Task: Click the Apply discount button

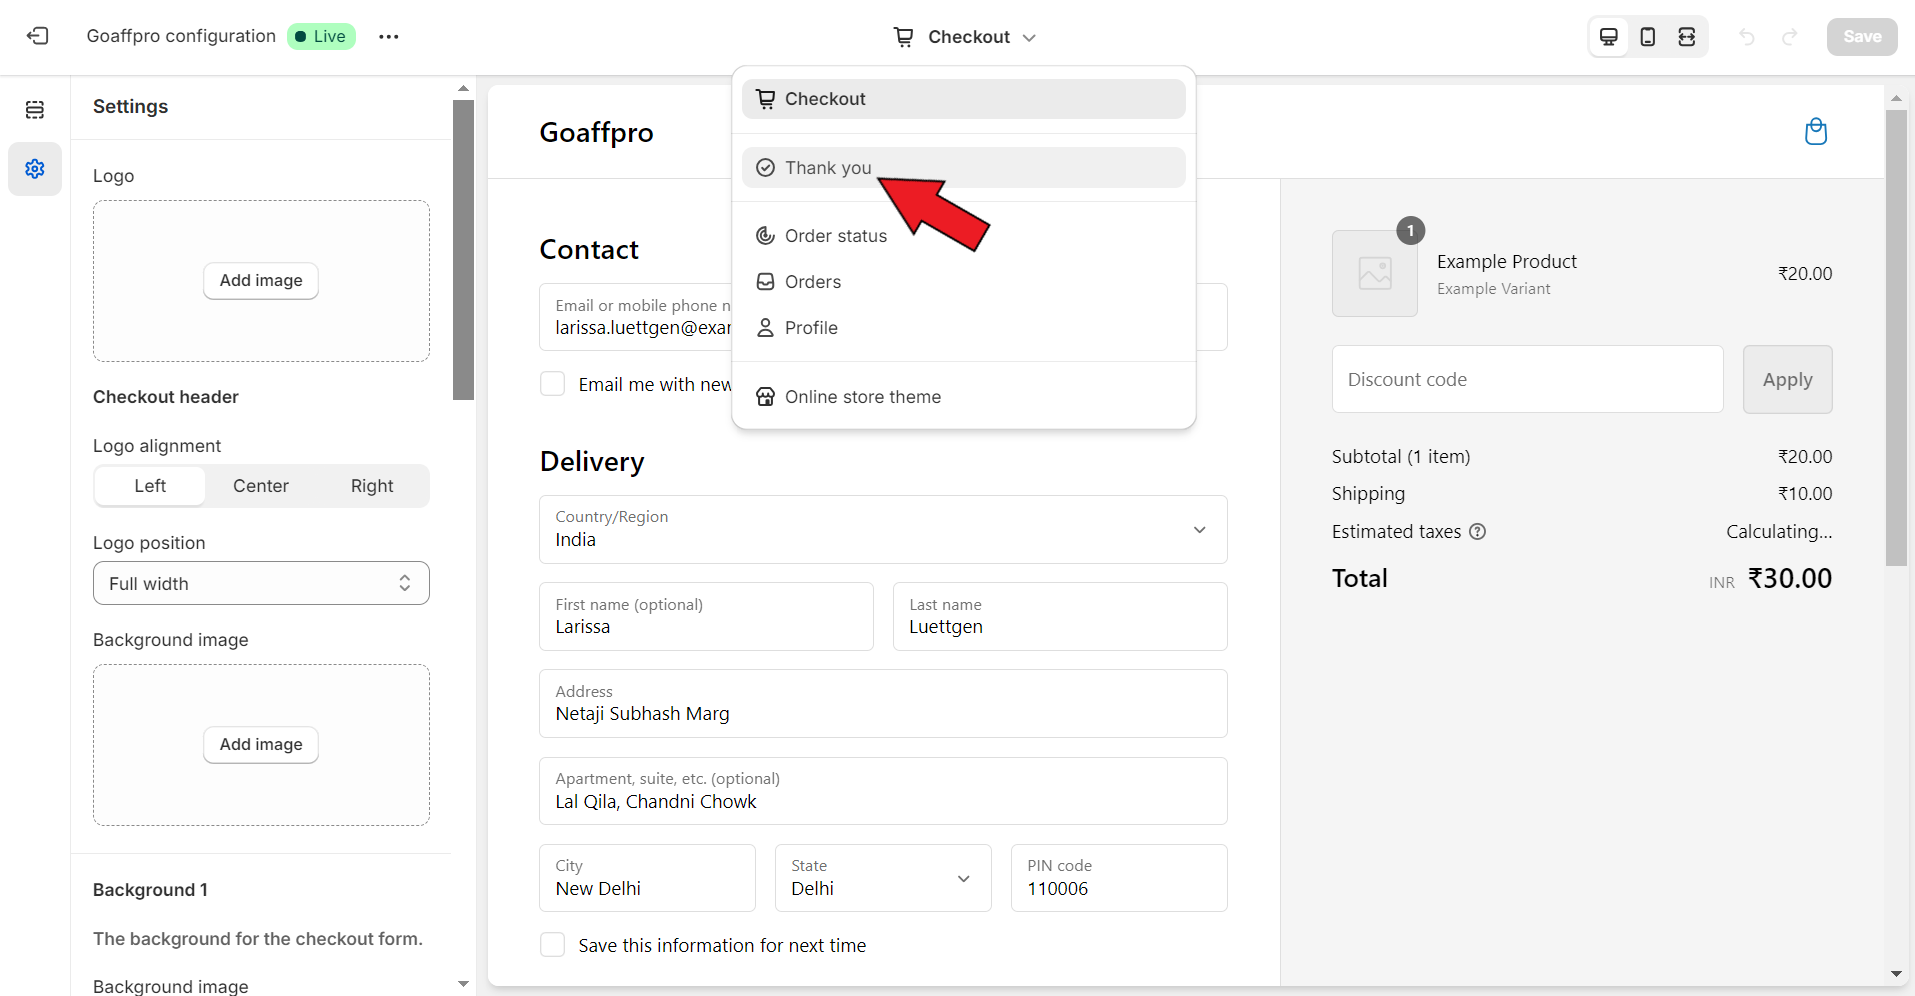Action: tap(1786, 380)
